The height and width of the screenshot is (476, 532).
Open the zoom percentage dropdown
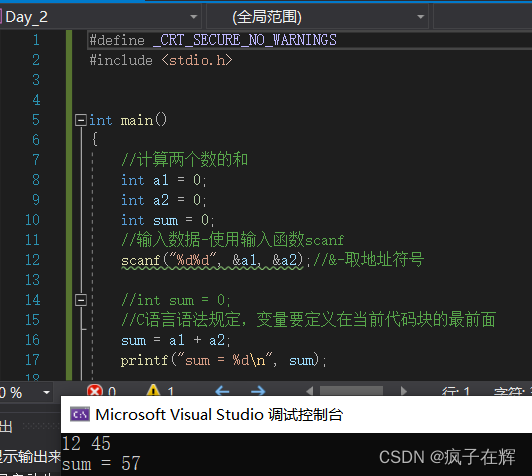[x=46, y=393]
